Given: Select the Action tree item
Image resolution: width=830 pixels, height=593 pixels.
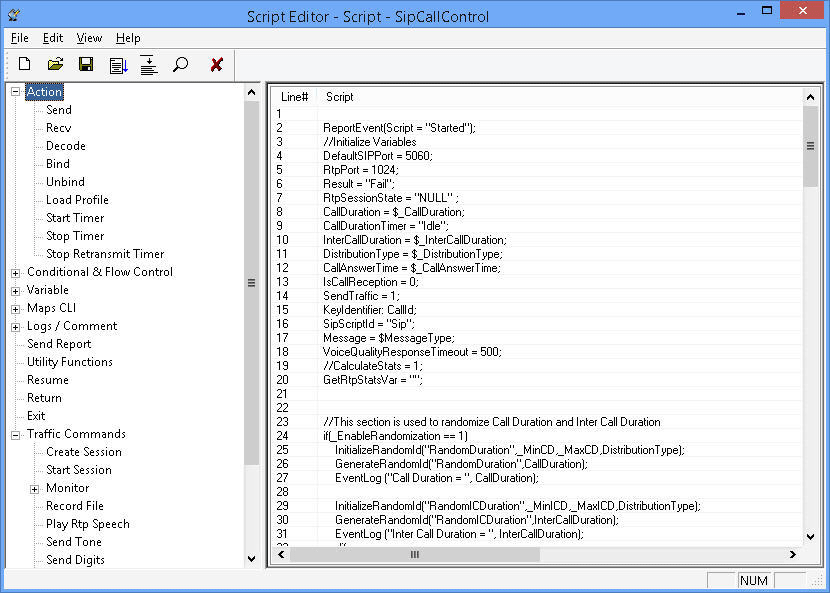Looking at the screenshot, I should click(44, 92).
